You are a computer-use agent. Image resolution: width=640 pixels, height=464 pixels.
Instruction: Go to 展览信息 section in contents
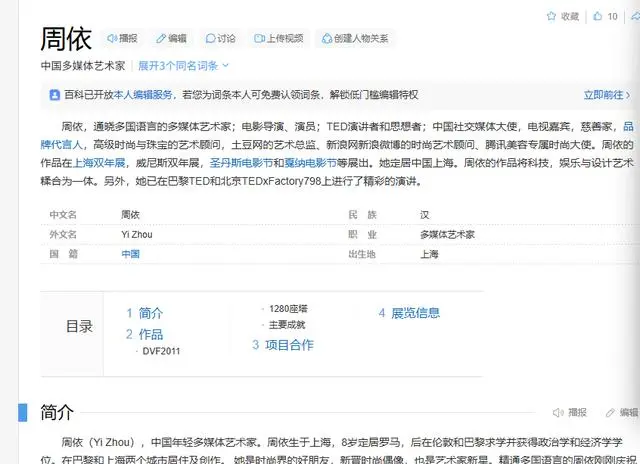coord(414,313)
